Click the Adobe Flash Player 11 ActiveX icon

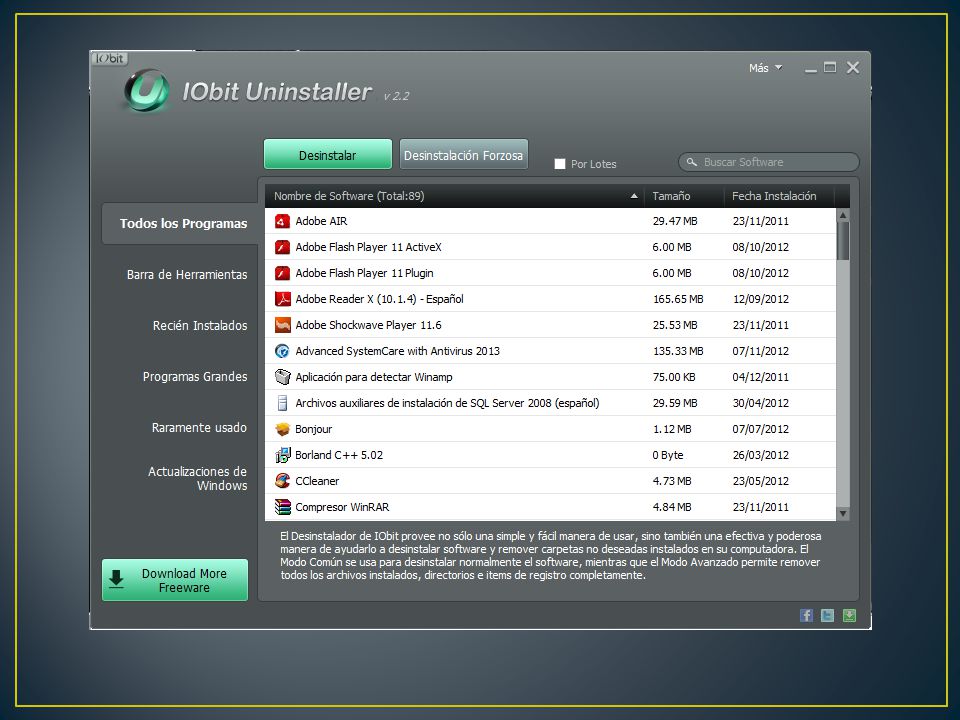282,247
